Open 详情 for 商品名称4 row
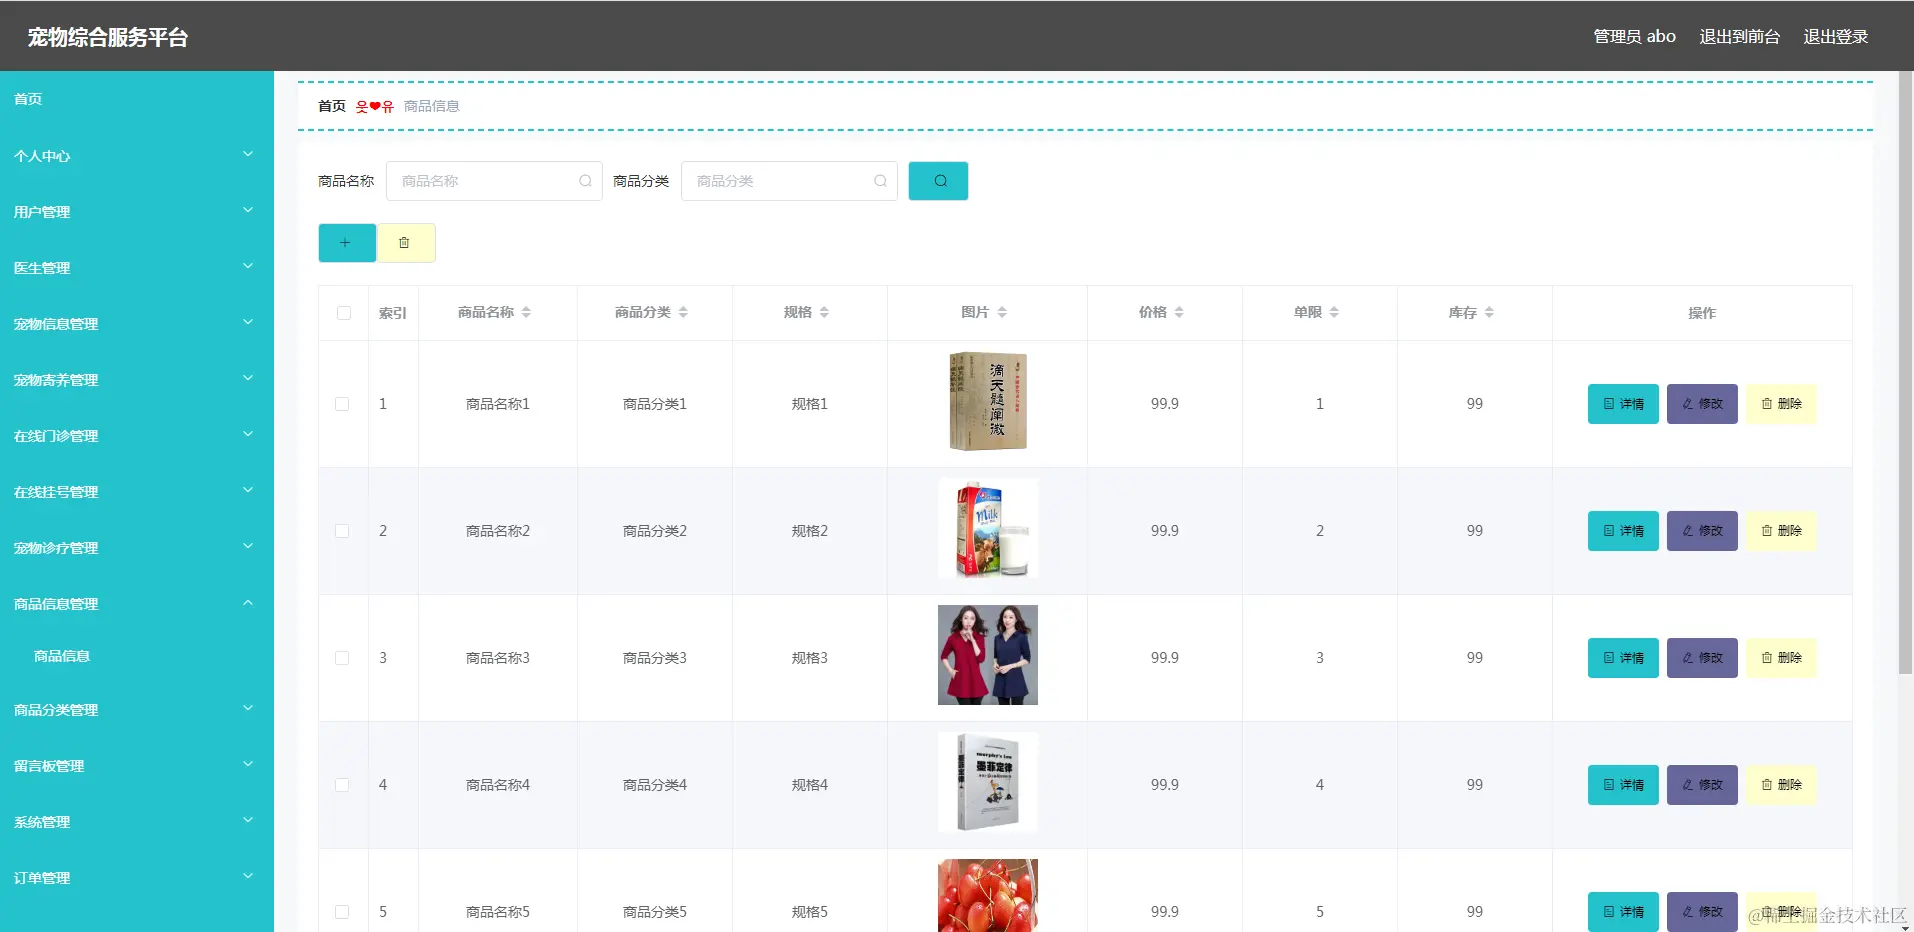Image resolution: width=1914 pixels, height=932 pixels. click(x=1623, y=785)
